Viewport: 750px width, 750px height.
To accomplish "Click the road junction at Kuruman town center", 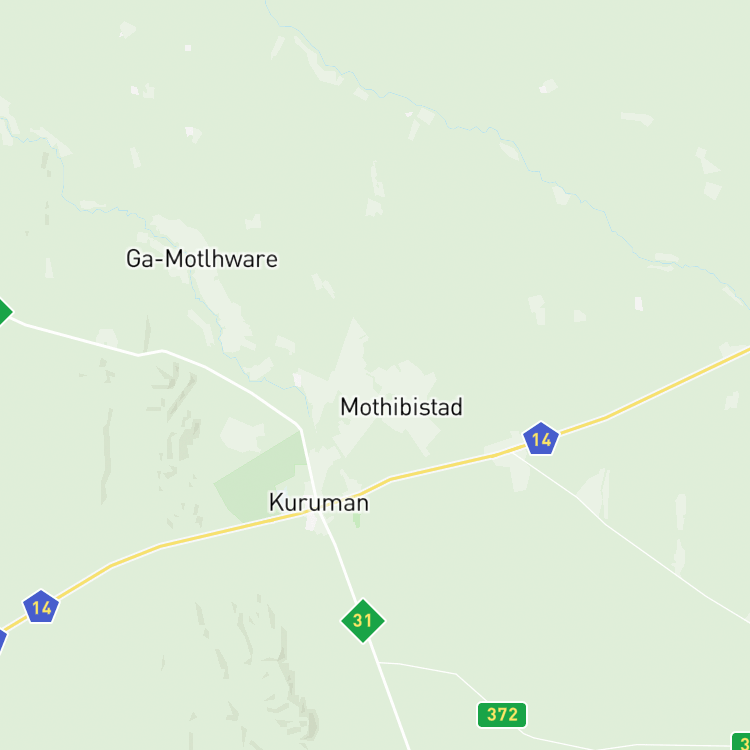I will click(x=319, y=513).
